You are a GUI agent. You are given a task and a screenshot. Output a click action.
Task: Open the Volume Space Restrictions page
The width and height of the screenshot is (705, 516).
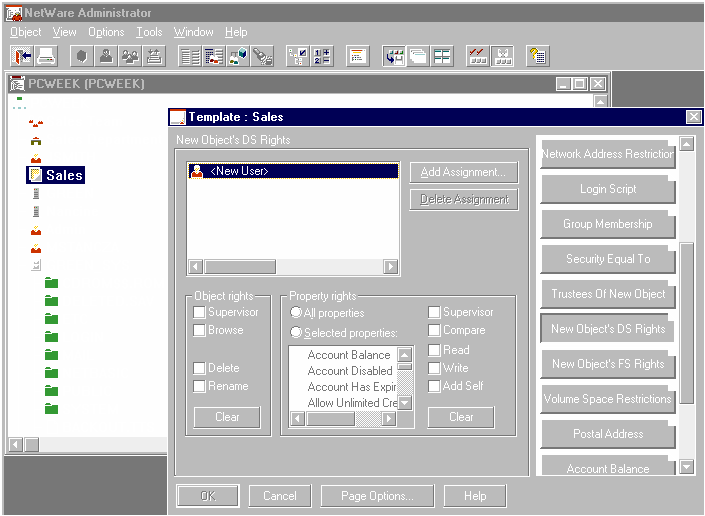coord(608,399)
